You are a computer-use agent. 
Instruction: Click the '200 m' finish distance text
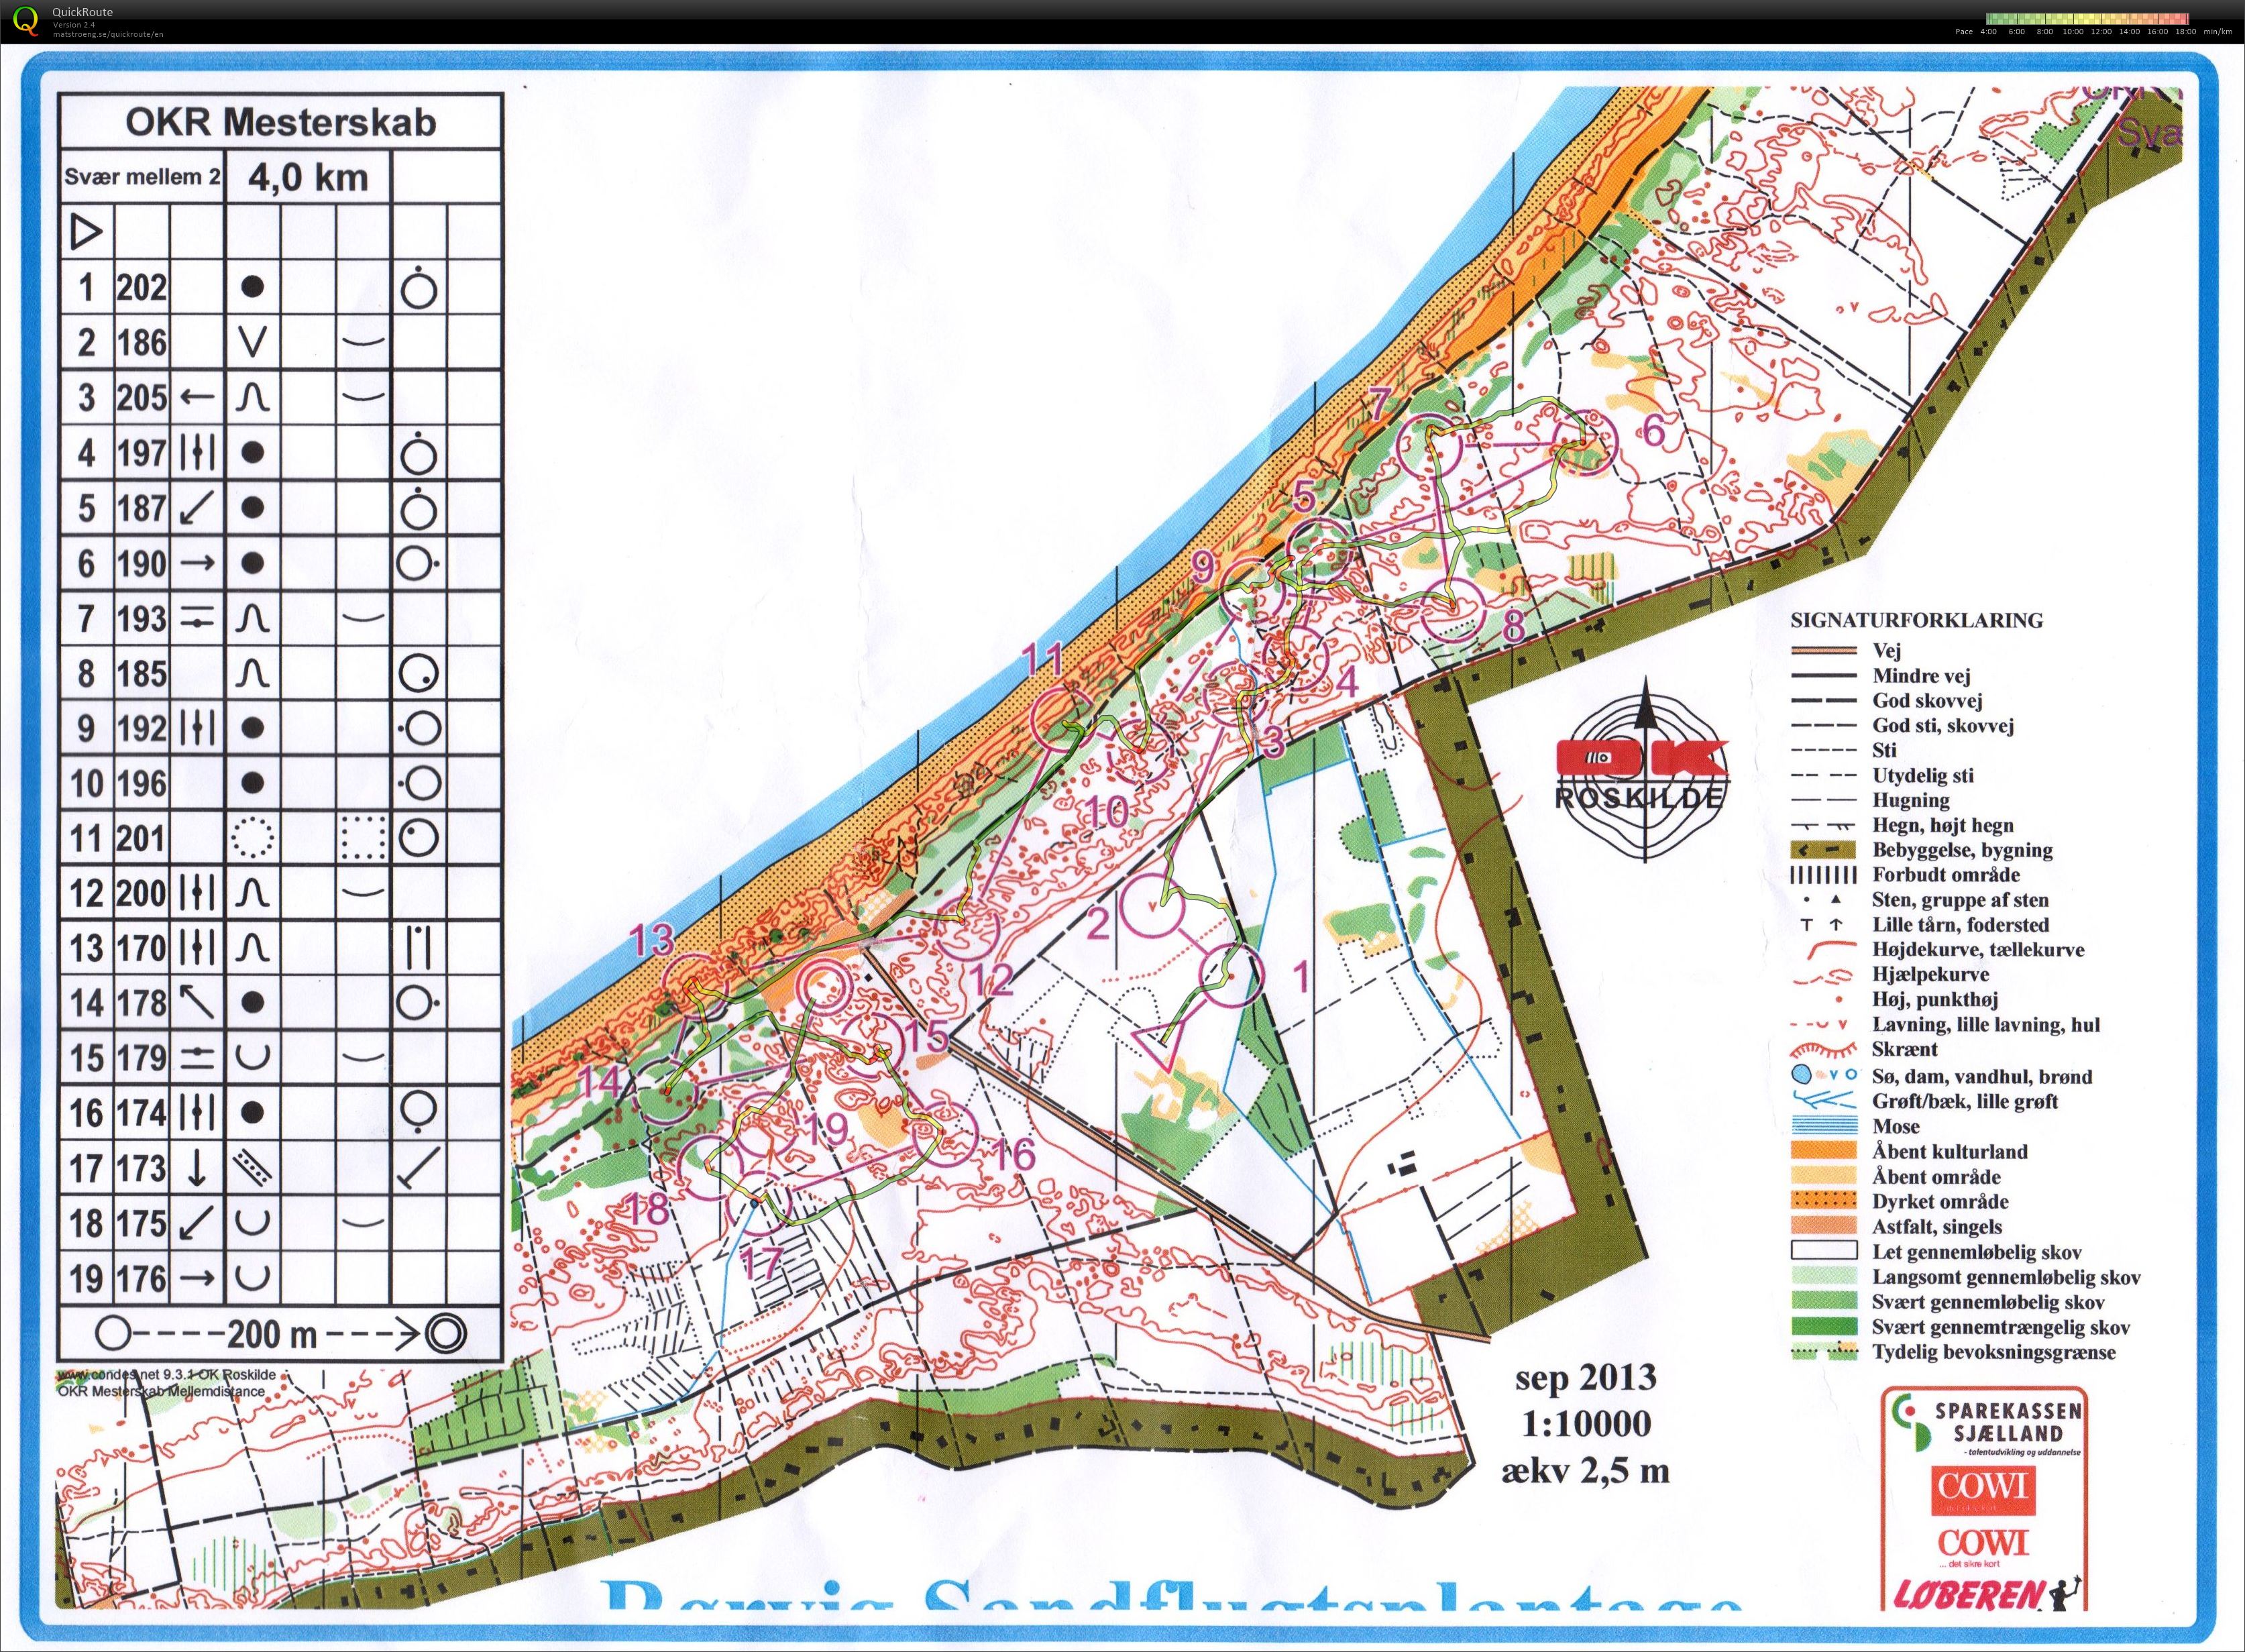(272, 1333)
